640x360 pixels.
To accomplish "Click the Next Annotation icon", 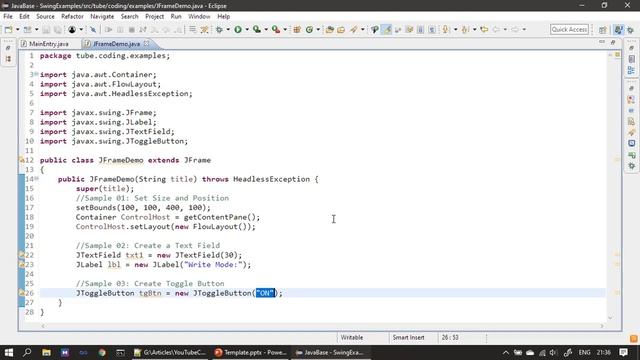I will pos(446,29).
